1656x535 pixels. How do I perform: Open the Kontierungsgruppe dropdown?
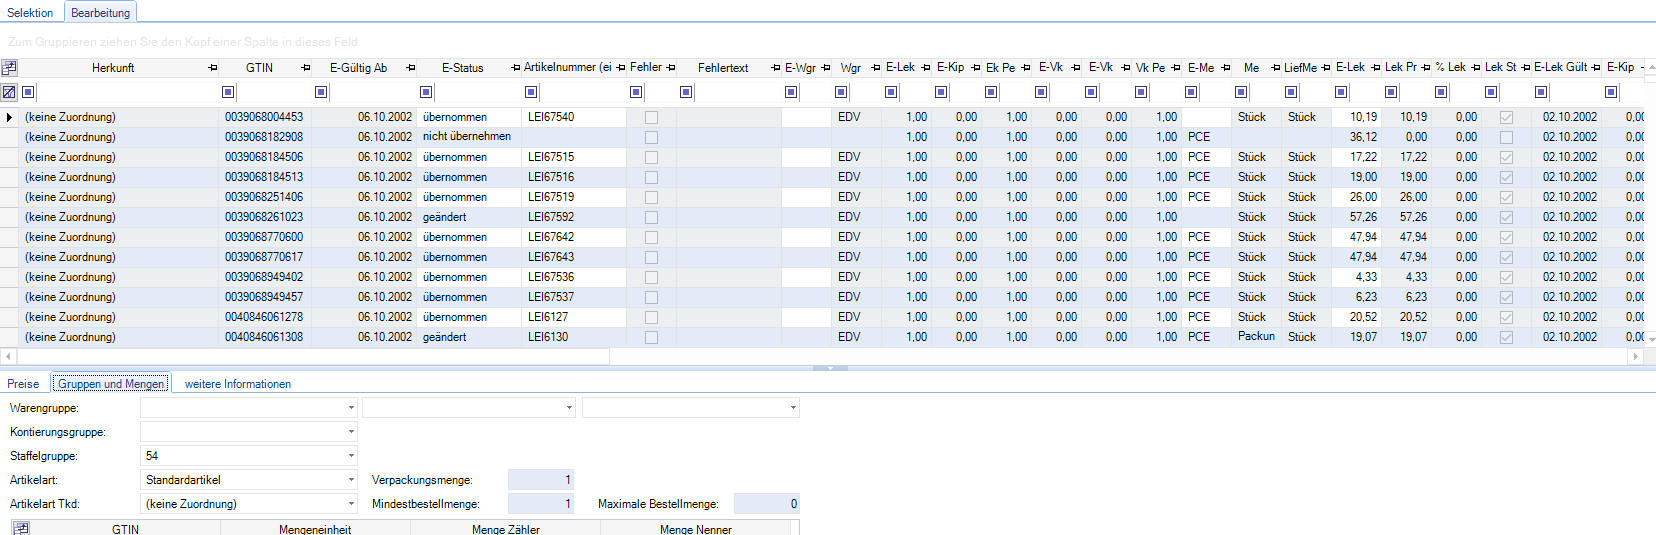pyautogui.click(x=351, y=432)
